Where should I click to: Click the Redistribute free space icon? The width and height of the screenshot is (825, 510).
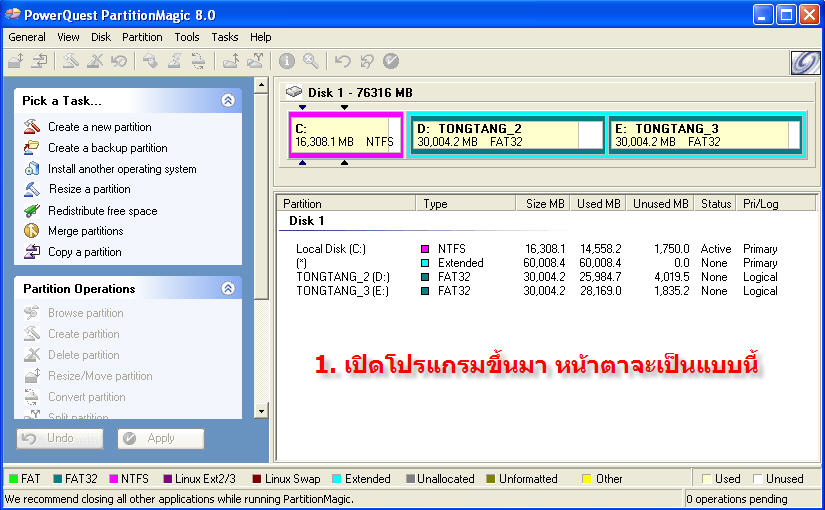pos(32,211)
